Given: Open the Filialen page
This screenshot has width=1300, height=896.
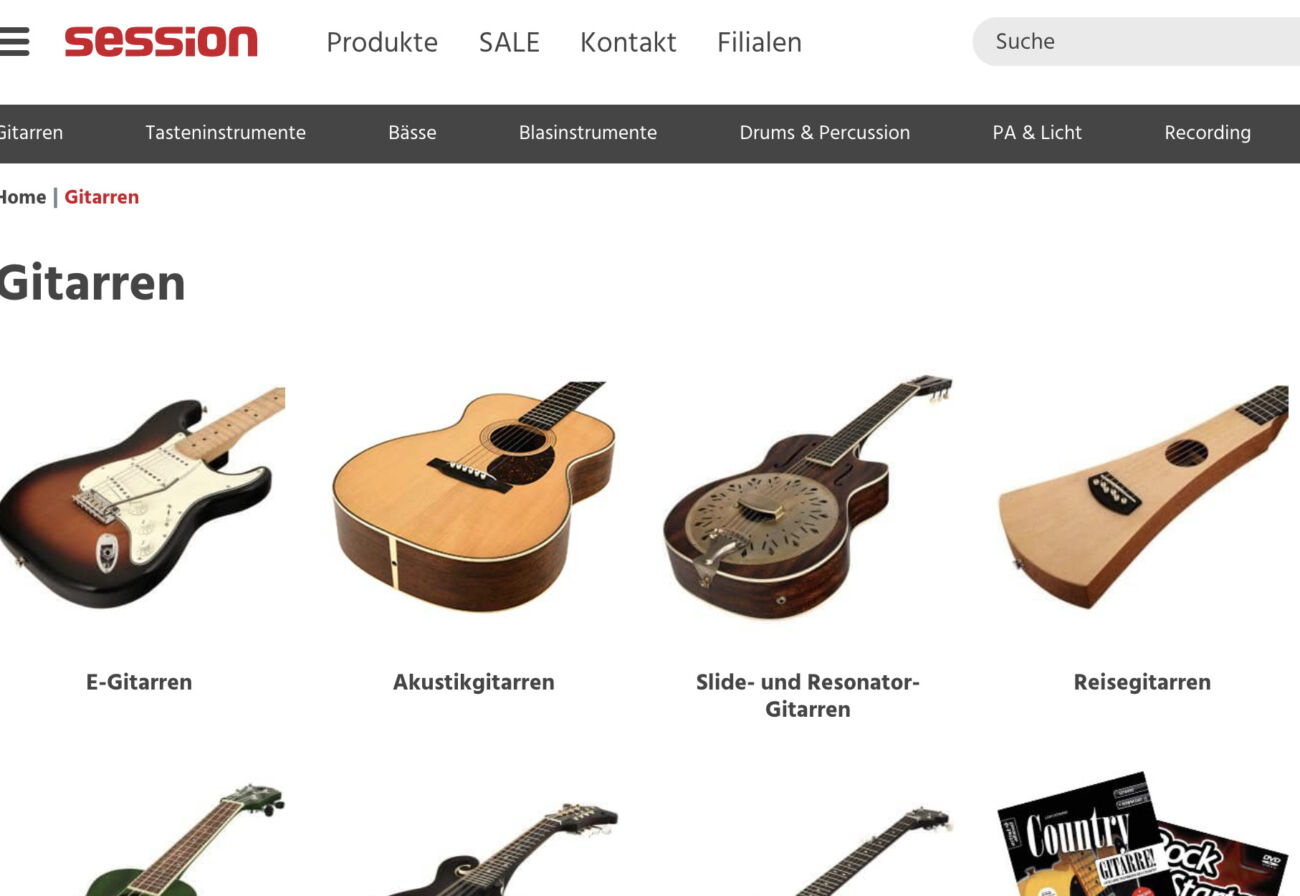Looking at the screenshot, I should 759,42.
